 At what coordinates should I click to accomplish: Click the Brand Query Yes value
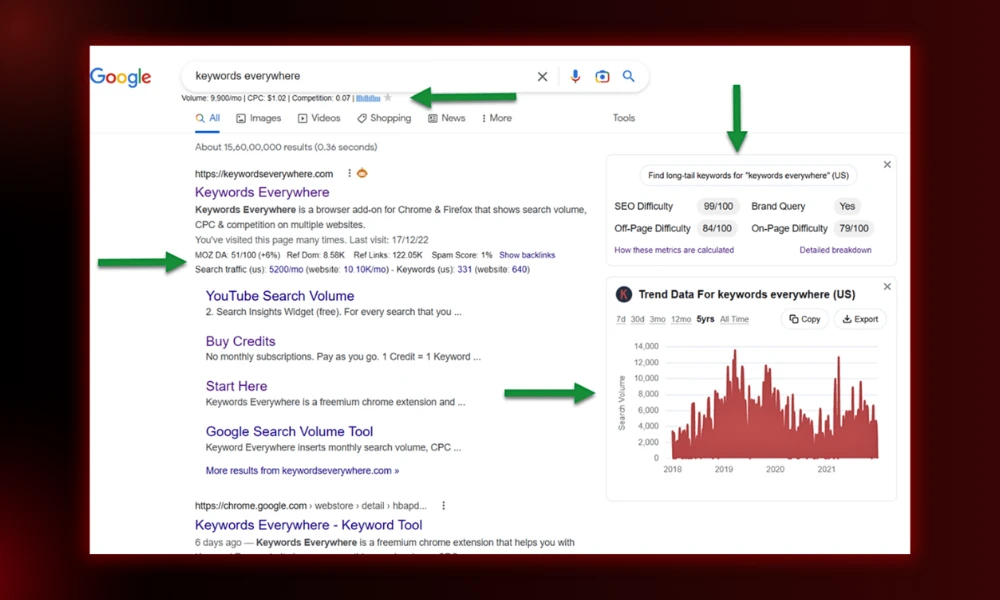[847, 206]
